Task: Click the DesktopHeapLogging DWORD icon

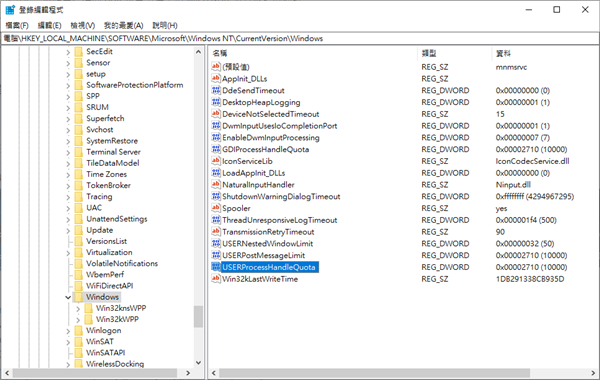Action: (216, 103)
